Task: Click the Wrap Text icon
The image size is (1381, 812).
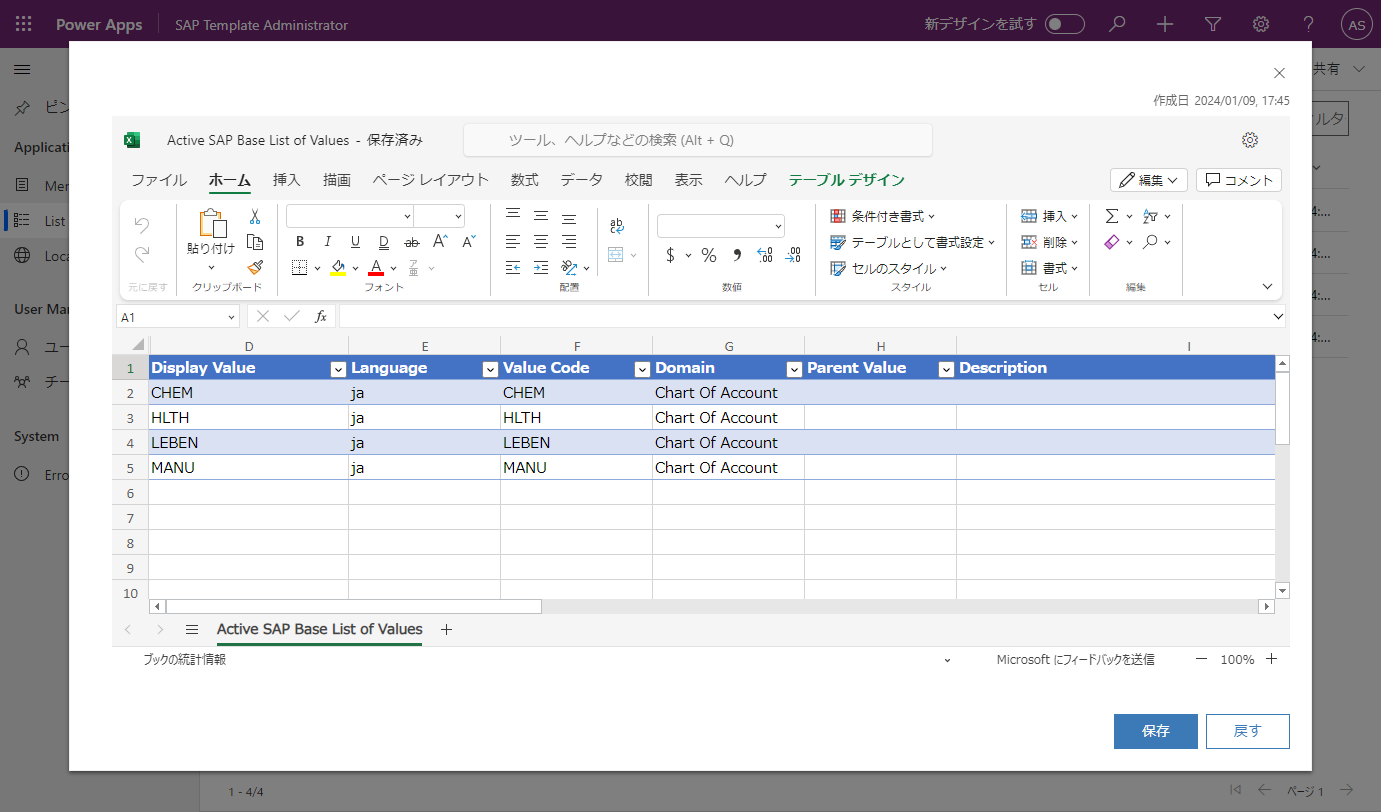Action: [617, 227]
